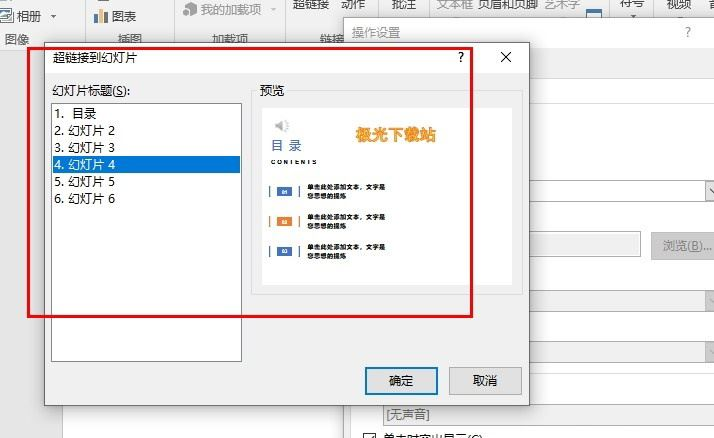The height and width of the screenshot is (438, 714).
Task: Select highlighted 幻灯片 4 entry
Action: 146,164
